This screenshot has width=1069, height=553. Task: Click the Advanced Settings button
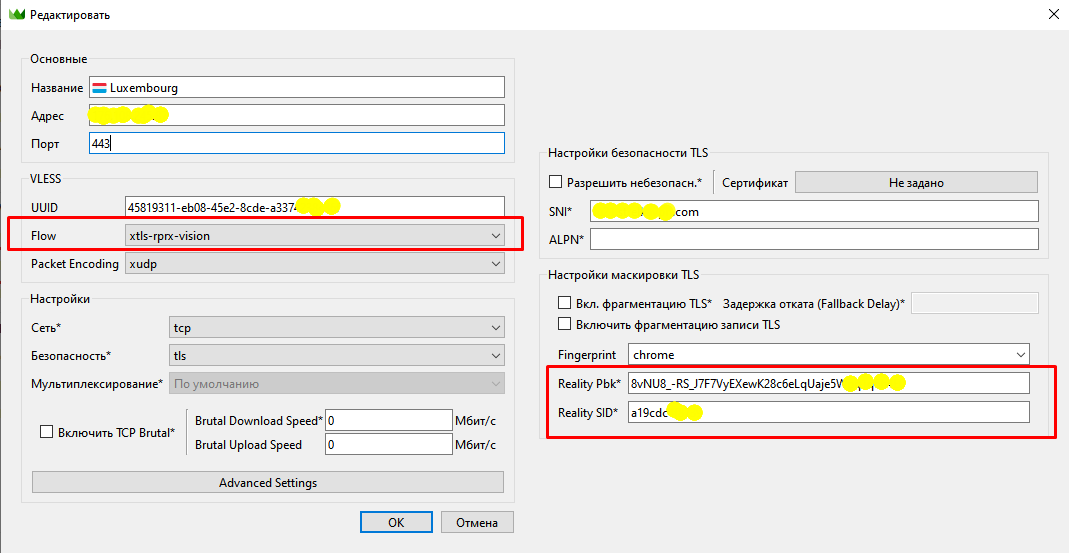click(268, 483)
